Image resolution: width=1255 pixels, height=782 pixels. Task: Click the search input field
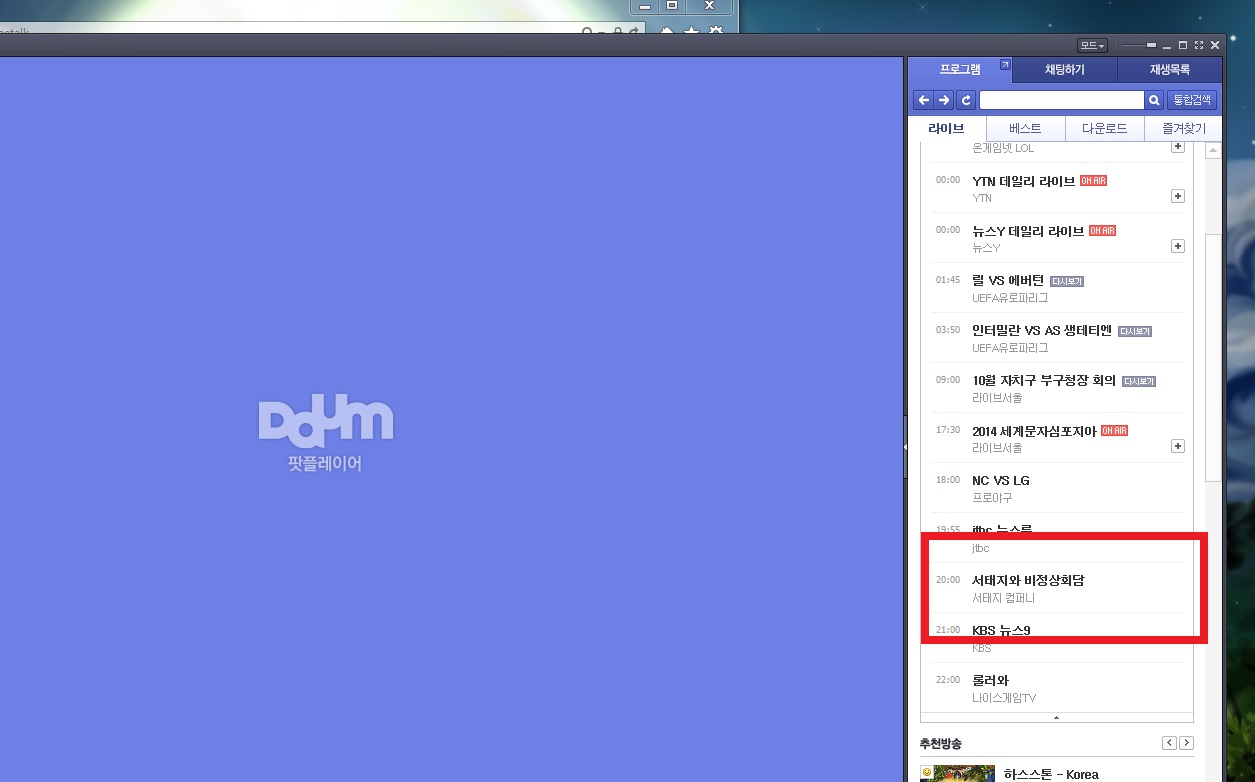1061,100
